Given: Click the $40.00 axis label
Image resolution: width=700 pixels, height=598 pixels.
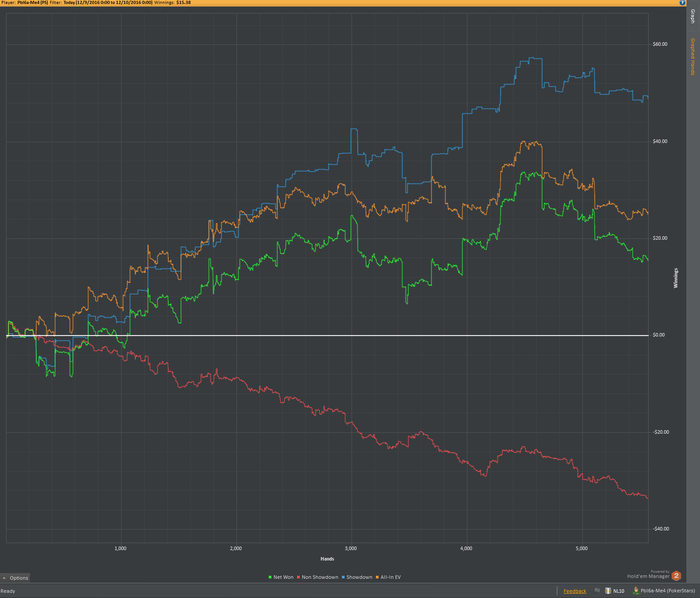Looking at the screenshot, I should (x=660, y=141).
